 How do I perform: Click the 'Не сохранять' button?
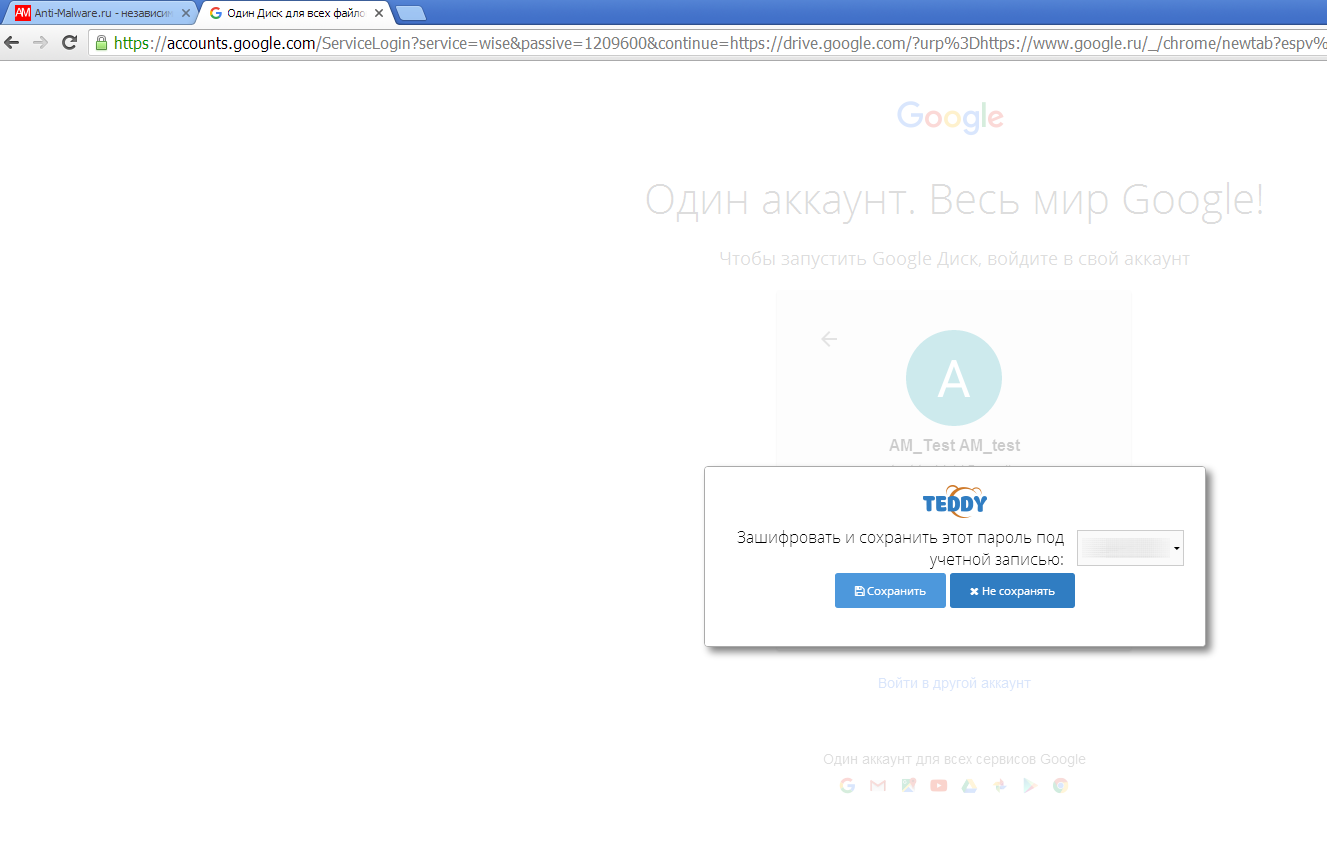[1012, 591]
